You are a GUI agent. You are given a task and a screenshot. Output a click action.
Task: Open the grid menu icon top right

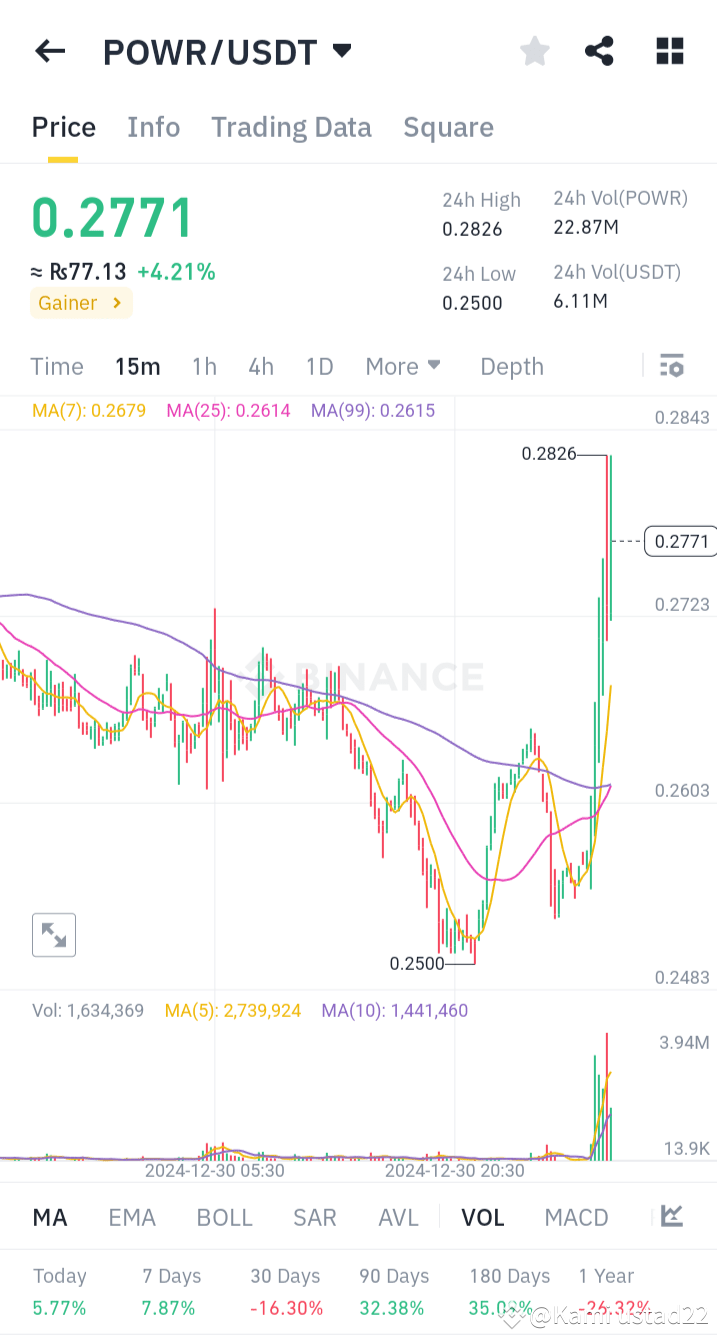coord(668,51)
